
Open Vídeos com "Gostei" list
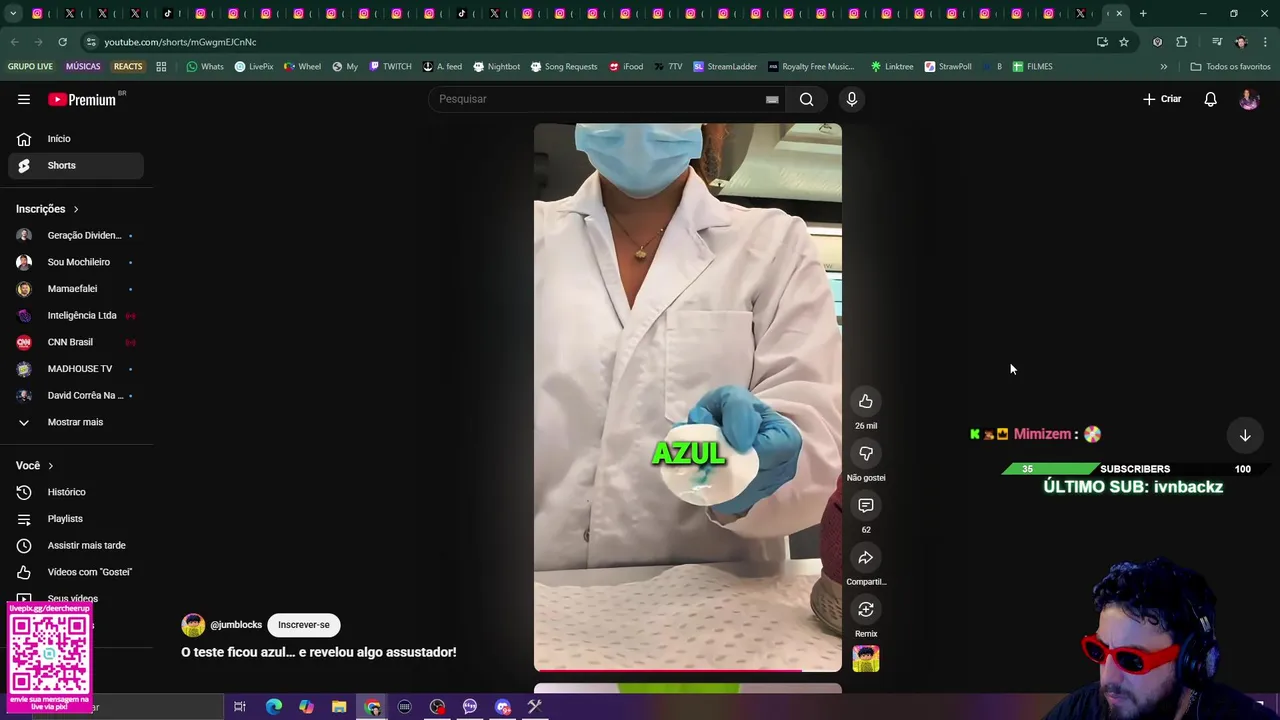pos(76,572)
